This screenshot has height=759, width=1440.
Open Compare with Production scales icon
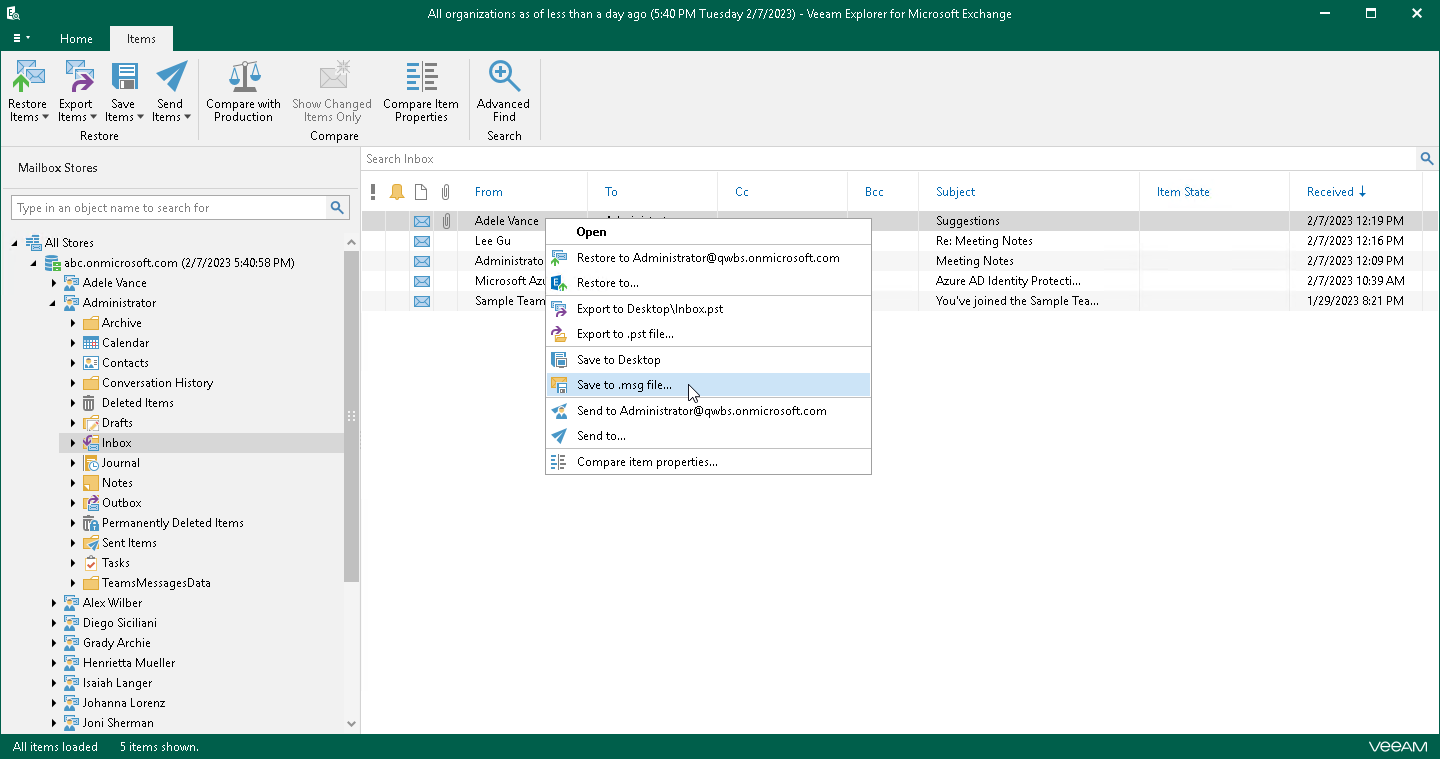point(243,77)
